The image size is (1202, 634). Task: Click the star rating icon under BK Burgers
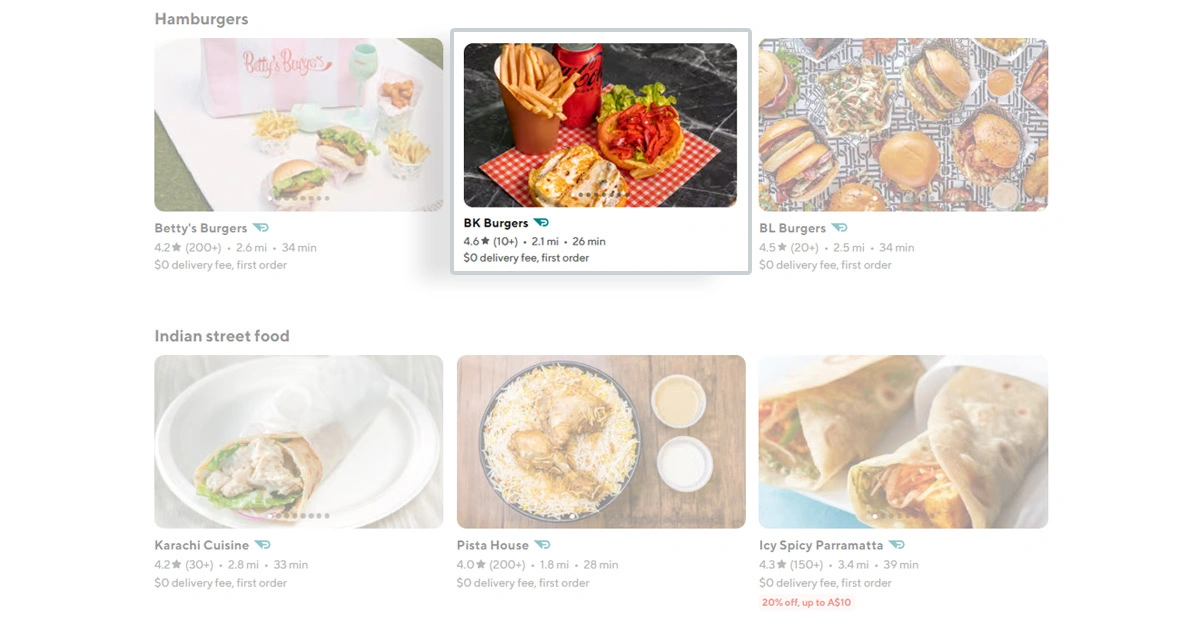point(485,241)
